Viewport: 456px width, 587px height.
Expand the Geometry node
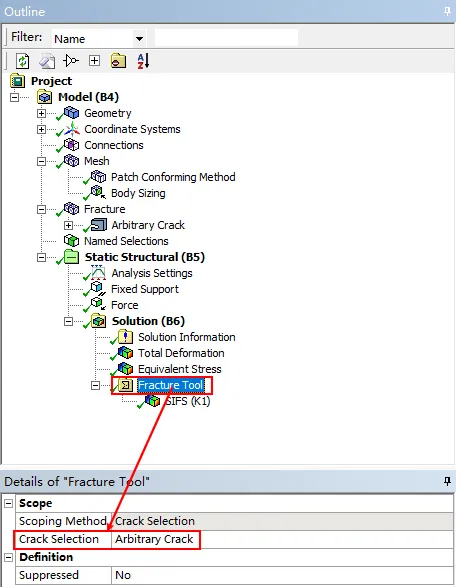41,113
